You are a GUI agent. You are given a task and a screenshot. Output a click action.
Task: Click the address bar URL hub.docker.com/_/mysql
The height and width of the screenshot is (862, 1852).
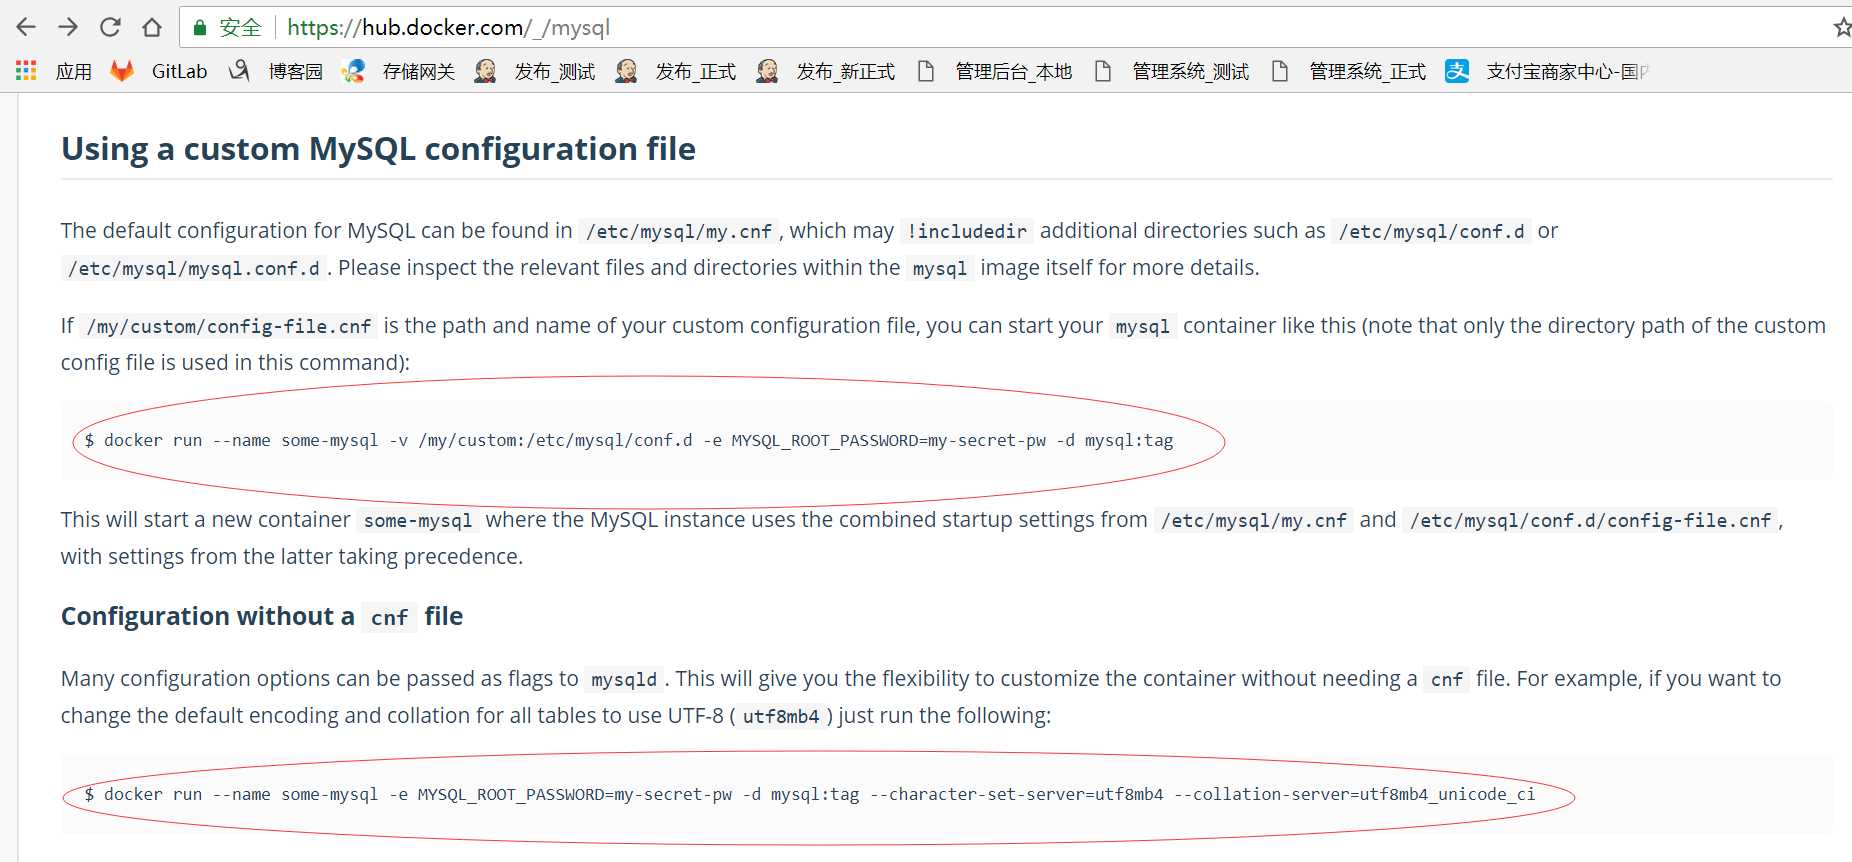pos(448,27)
